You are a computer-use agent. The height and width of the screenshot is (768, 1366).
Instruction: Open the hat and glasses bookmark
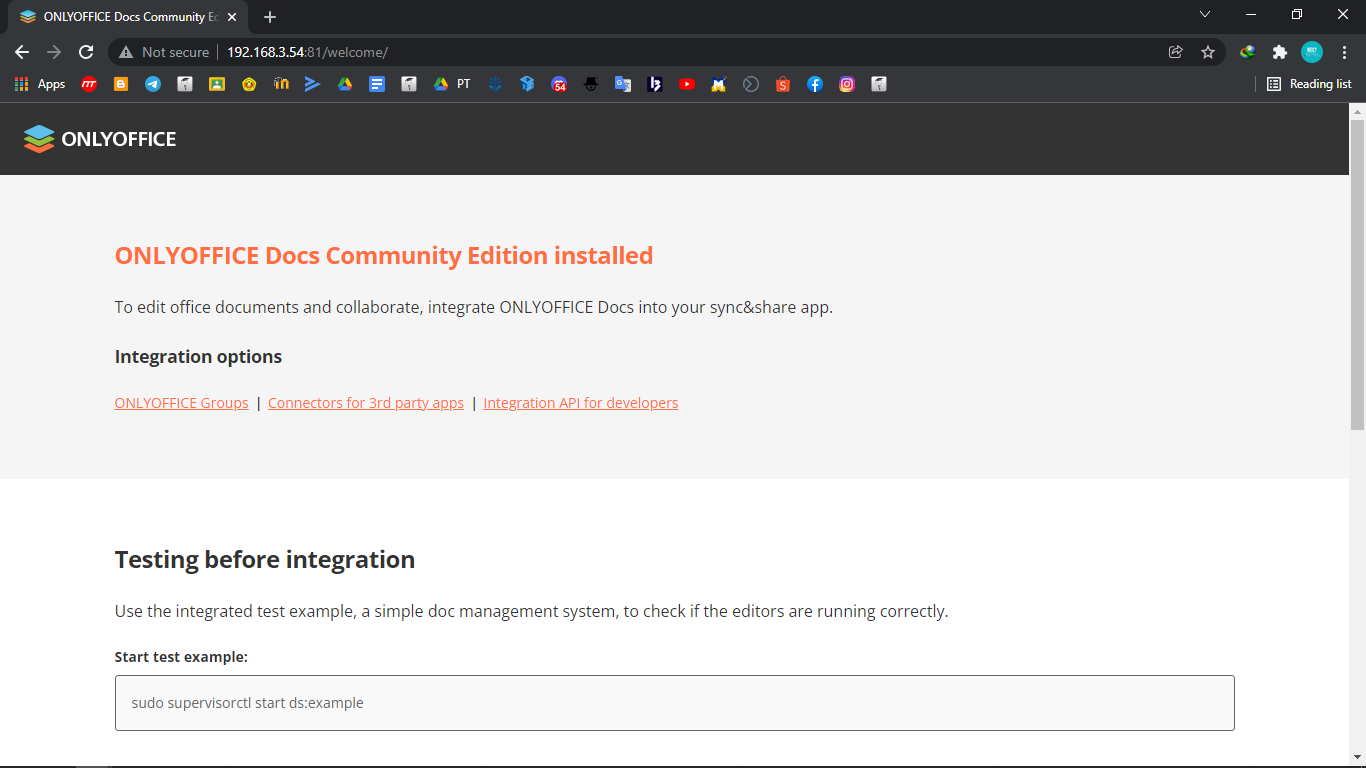click(x=591, y=84)
